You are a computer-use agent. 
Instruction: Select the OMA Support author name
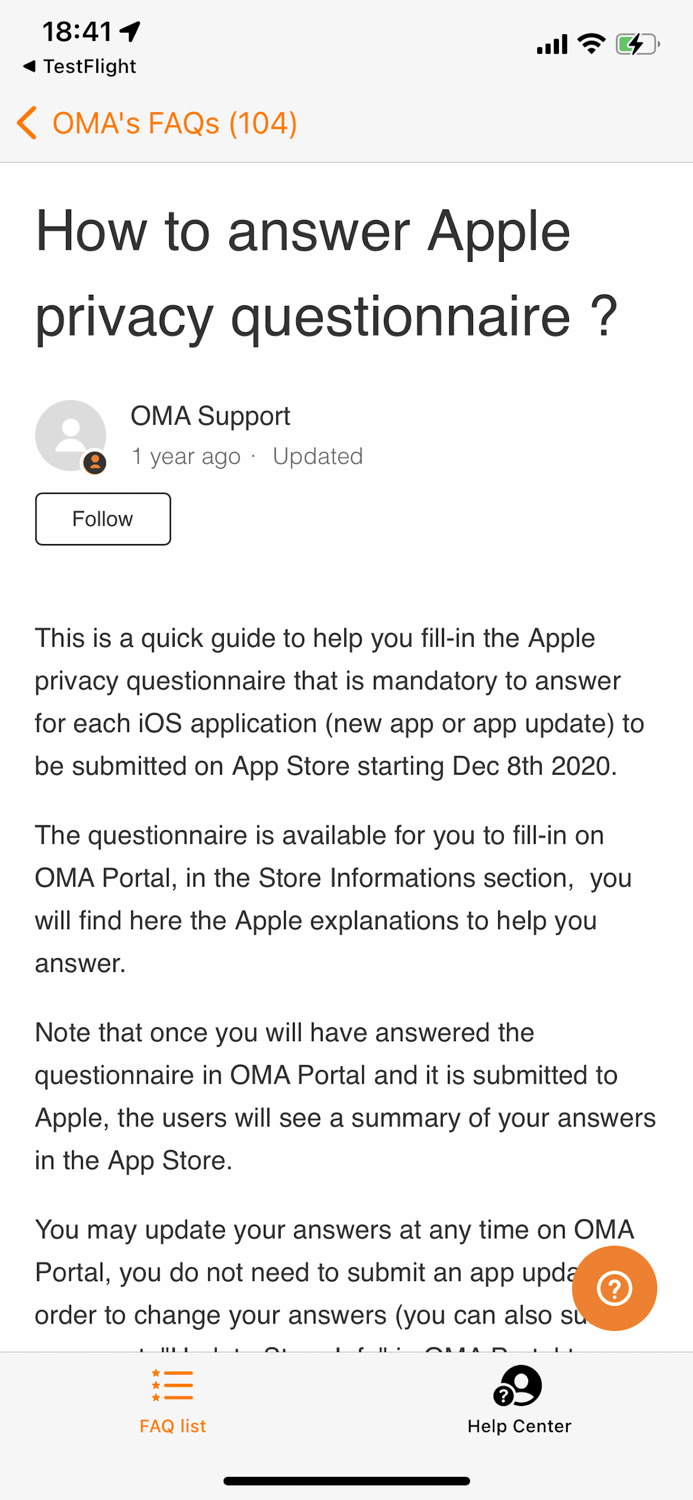(210, 415)
